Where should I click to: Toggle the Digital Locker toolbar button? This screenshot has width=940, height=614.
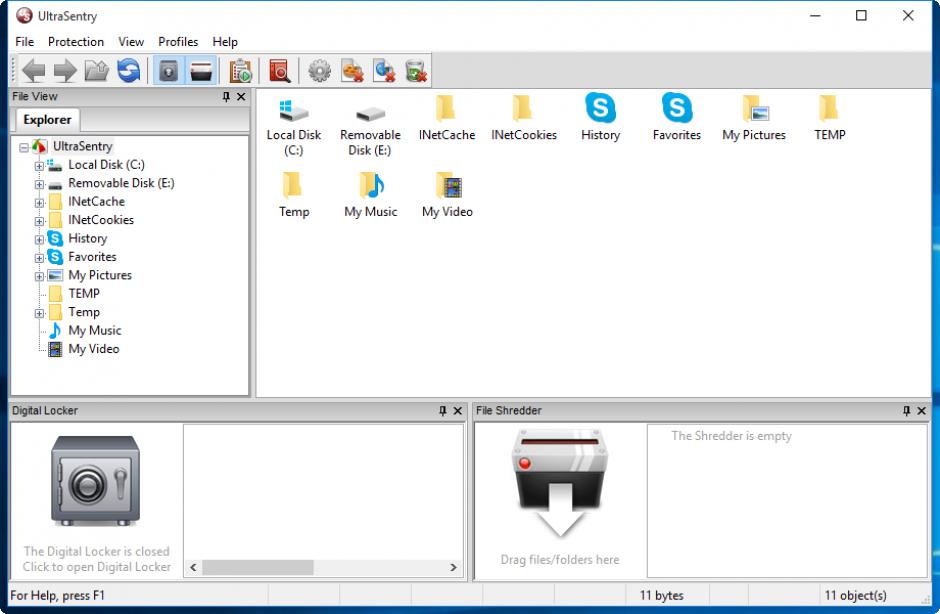(x=168, y=71)
